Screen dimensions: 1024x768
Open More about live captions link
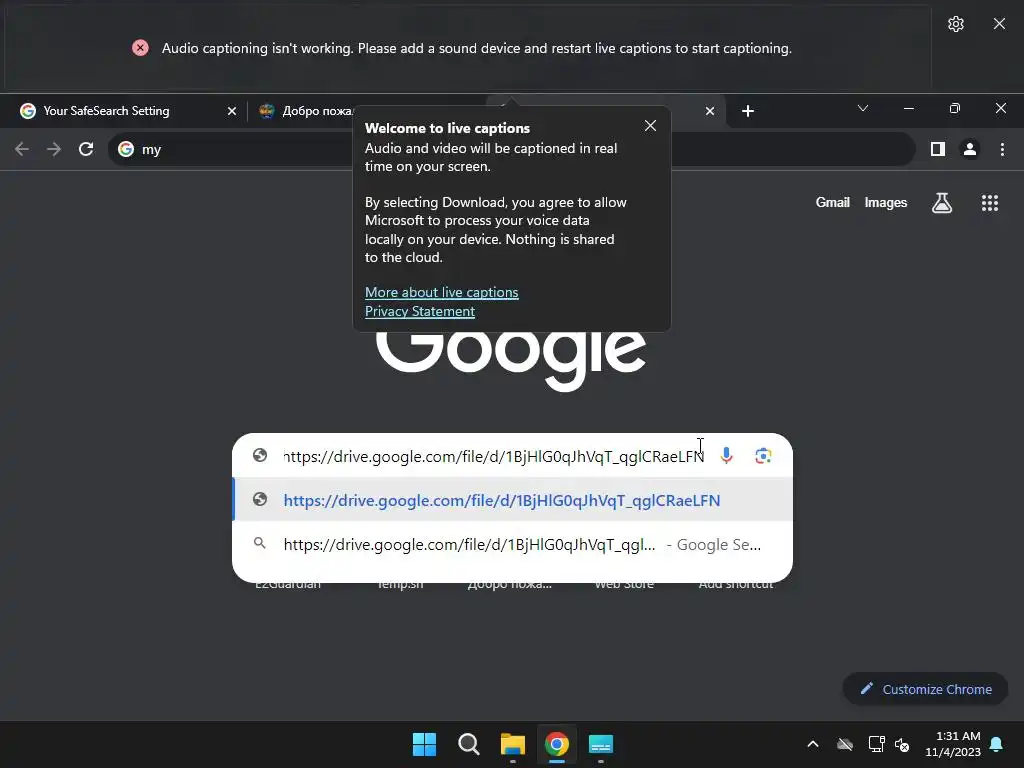click(441, 293)
